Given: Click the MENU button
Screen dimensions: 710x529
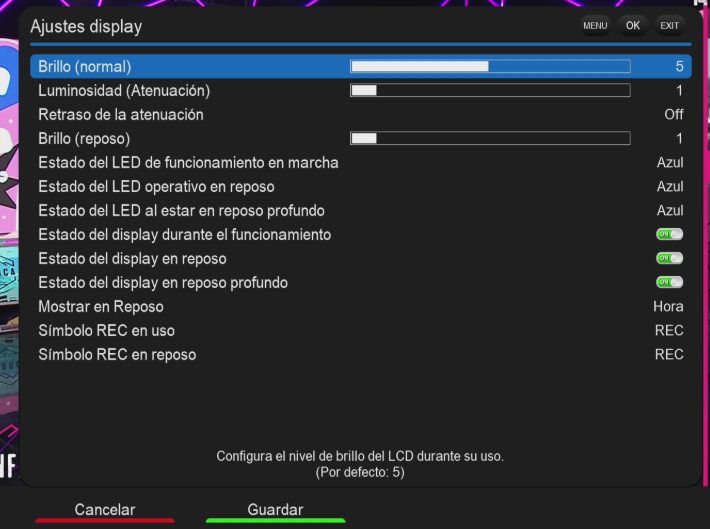Looking at the screenshot, I should [x=595, y=26].
